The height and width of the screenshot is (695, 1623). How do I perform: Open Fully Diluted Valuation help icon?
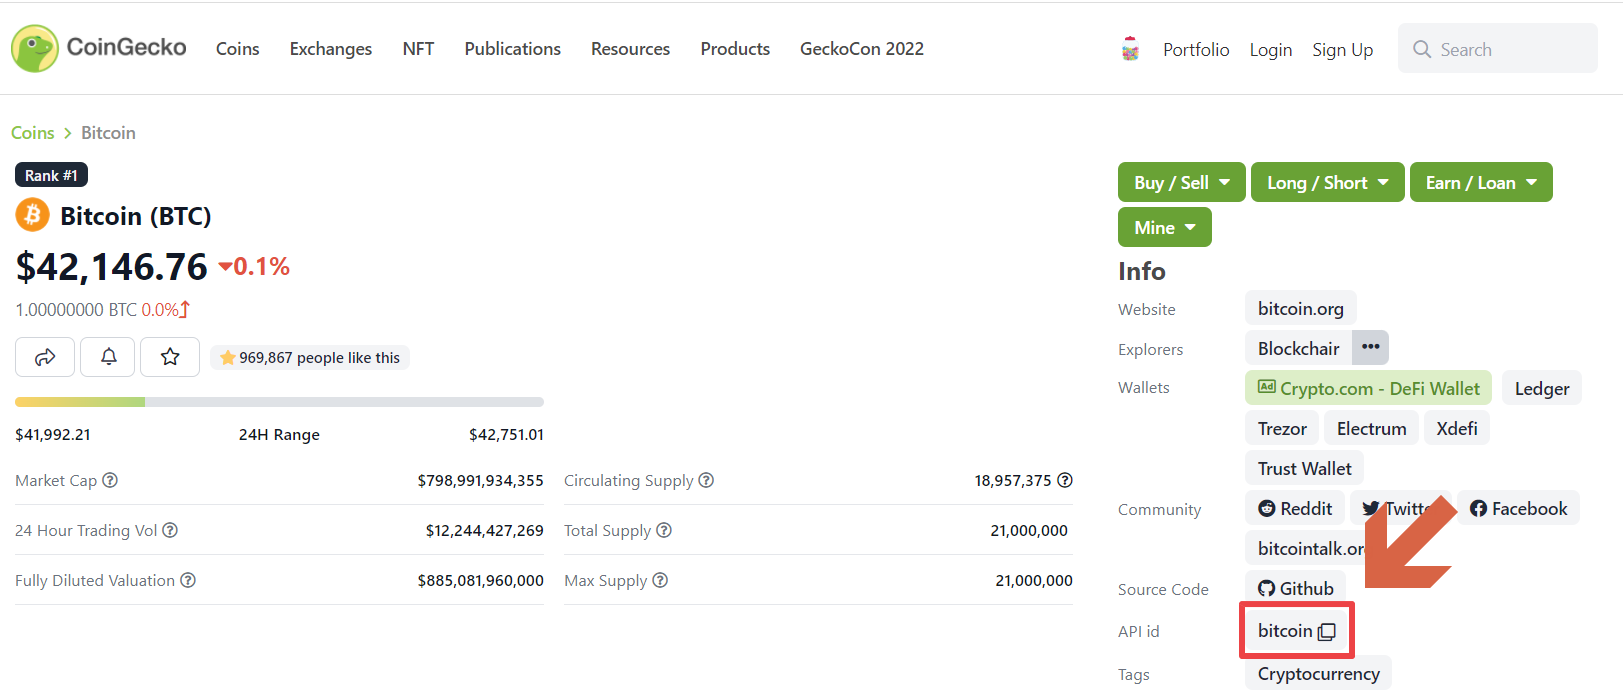(x=188, y=580)
